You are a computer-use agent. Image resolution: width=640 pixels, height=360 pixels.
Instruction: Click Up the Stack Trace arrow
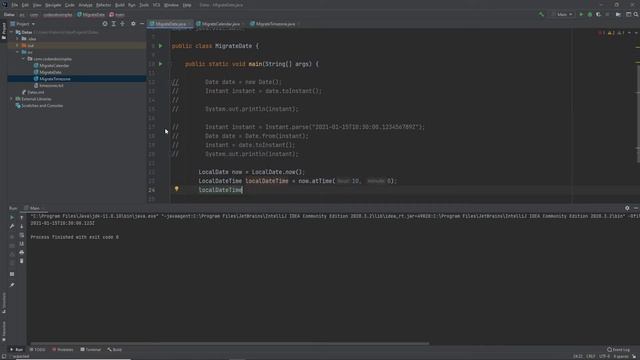[x=22, y=218]
